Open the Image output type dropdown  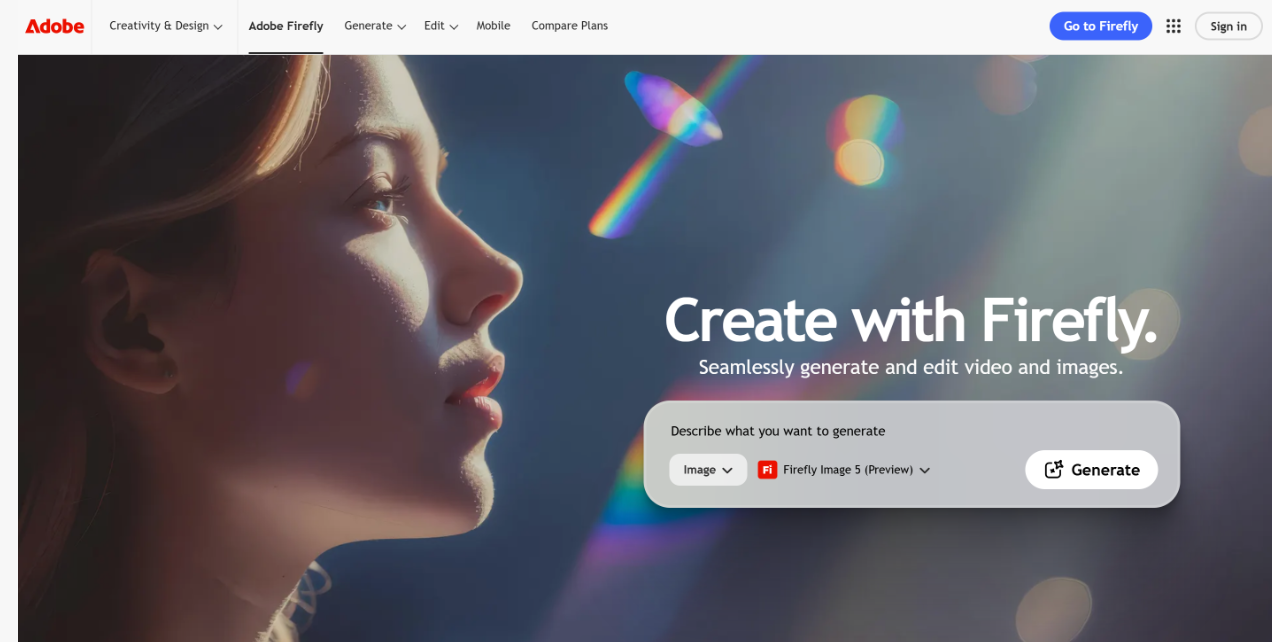click(x=708, y=469)
